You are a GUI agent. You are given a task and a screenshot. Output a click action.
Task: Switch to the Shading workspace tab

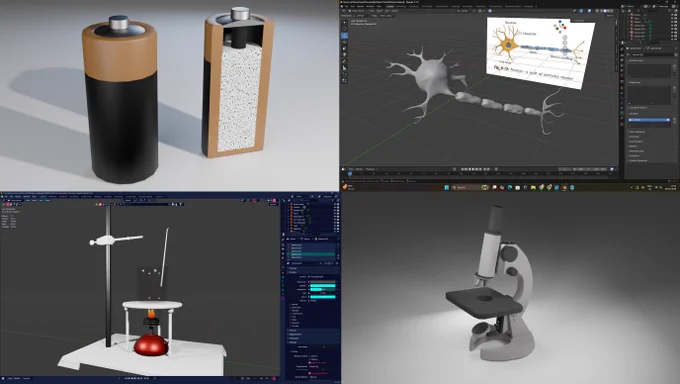point(455,7)
